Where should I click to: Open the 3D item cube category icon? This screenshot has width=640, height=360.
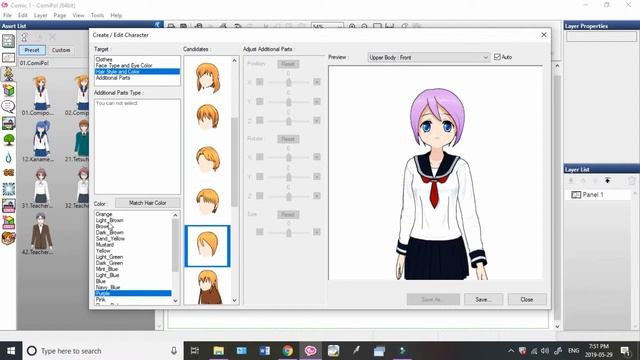pyautogui.click(x=8, y=90)
